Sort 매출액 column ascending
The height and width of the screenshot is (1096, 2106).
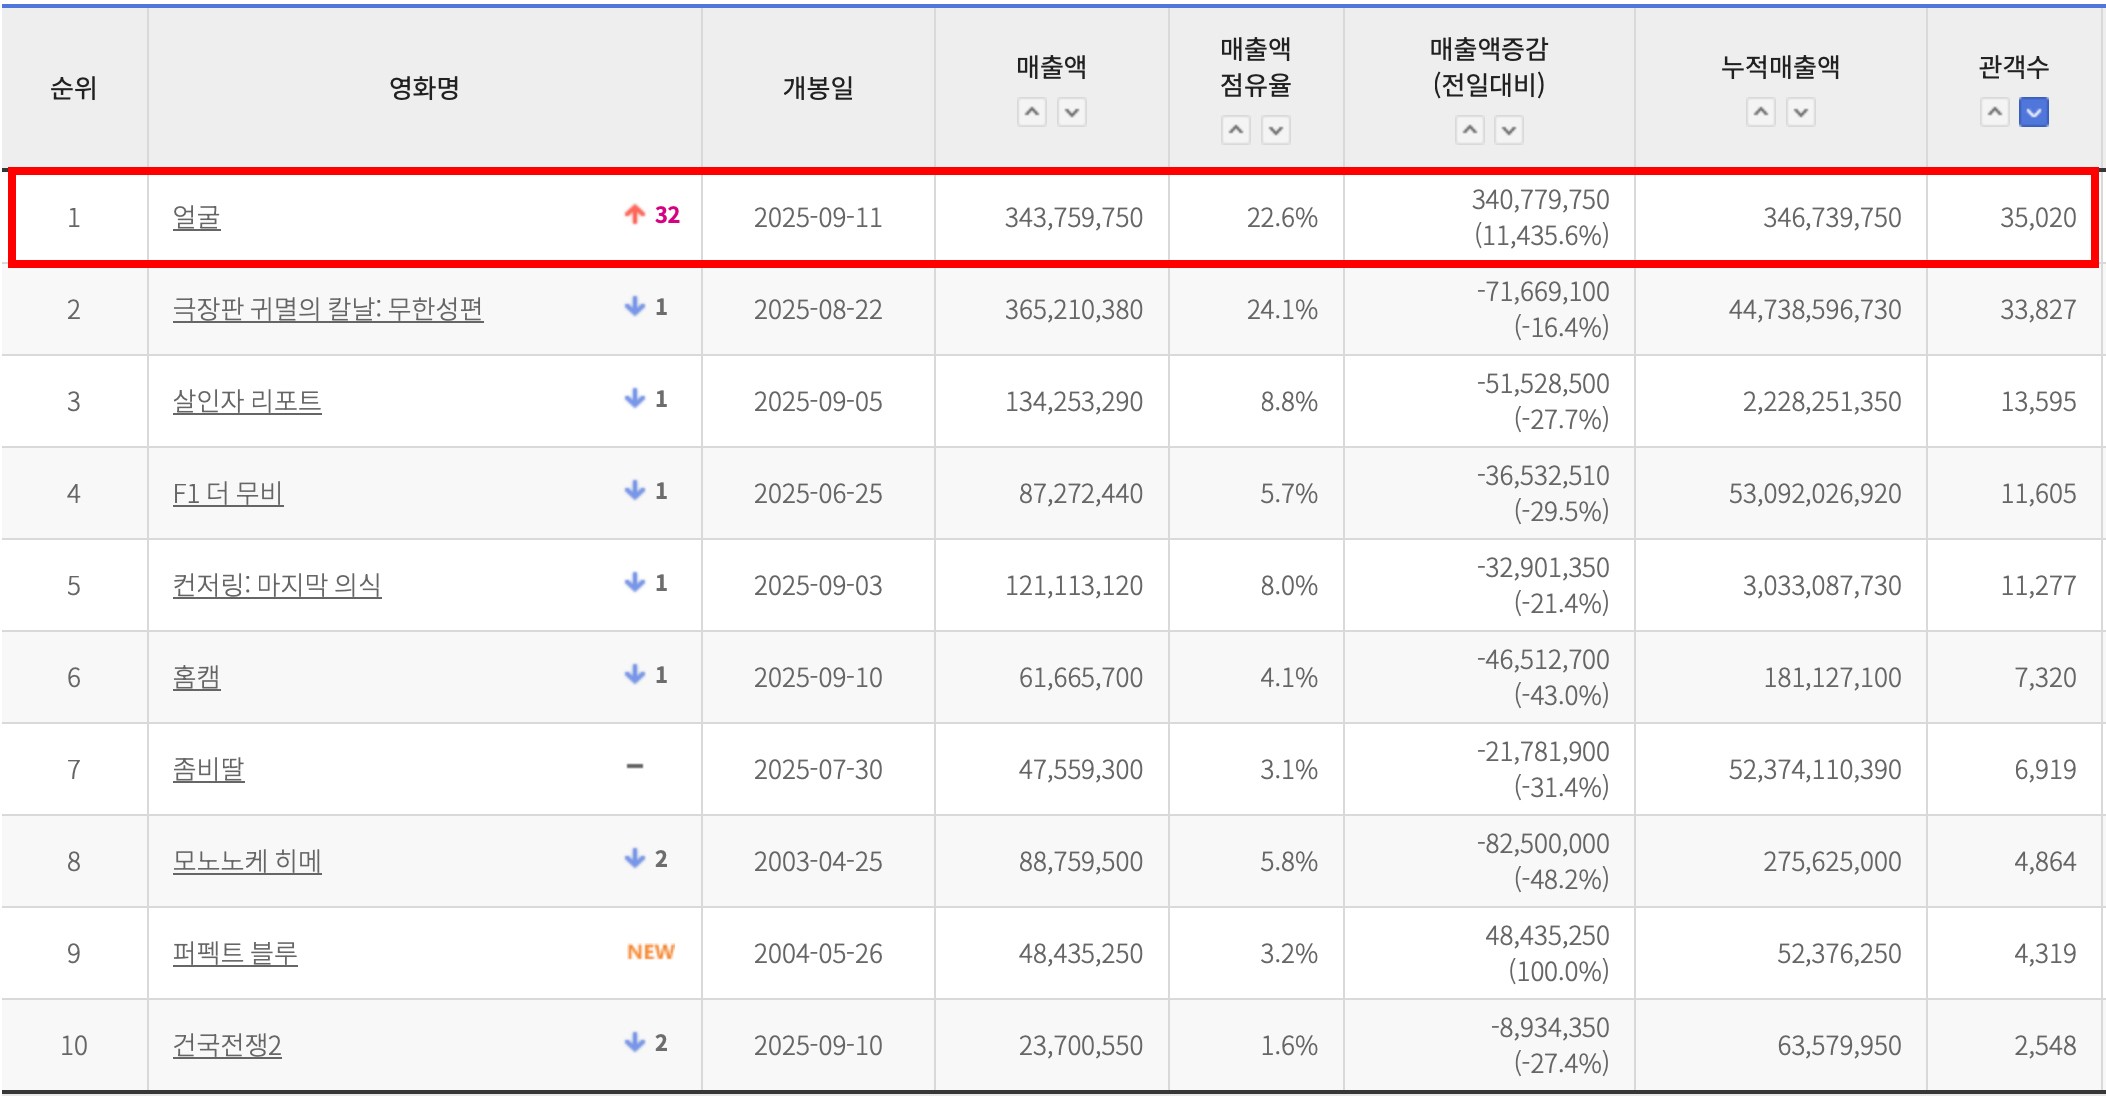1032,112
